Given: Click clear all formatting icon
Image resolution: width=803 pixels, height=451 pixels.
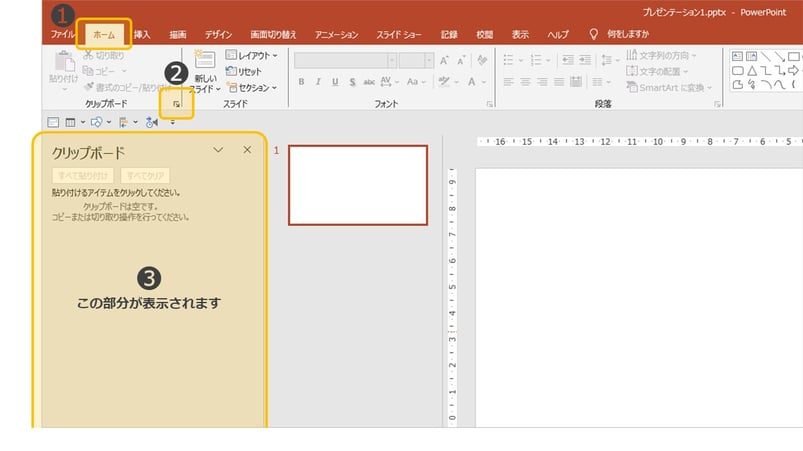Looking at the screenshot, I should pyautogui.click(x=481, y=60).
